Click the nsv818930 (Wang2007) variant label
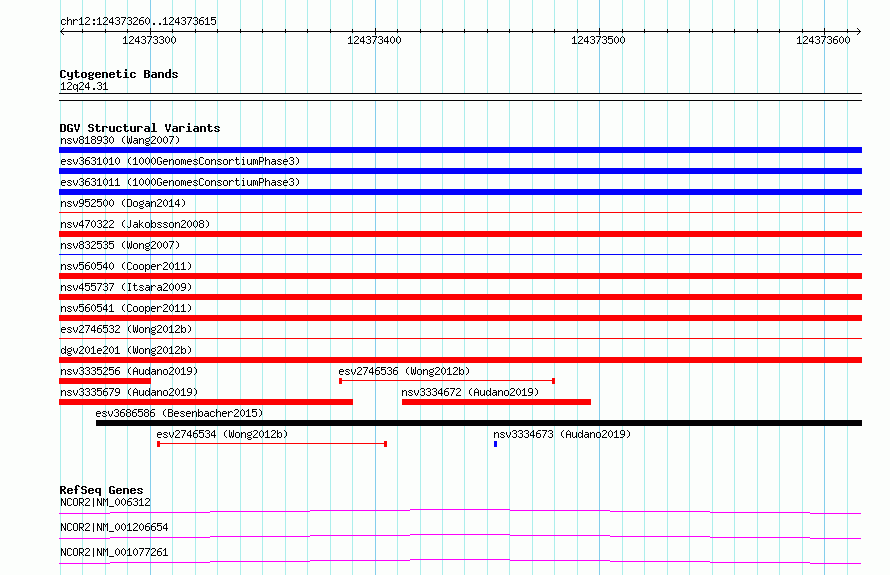 point(120,140)
